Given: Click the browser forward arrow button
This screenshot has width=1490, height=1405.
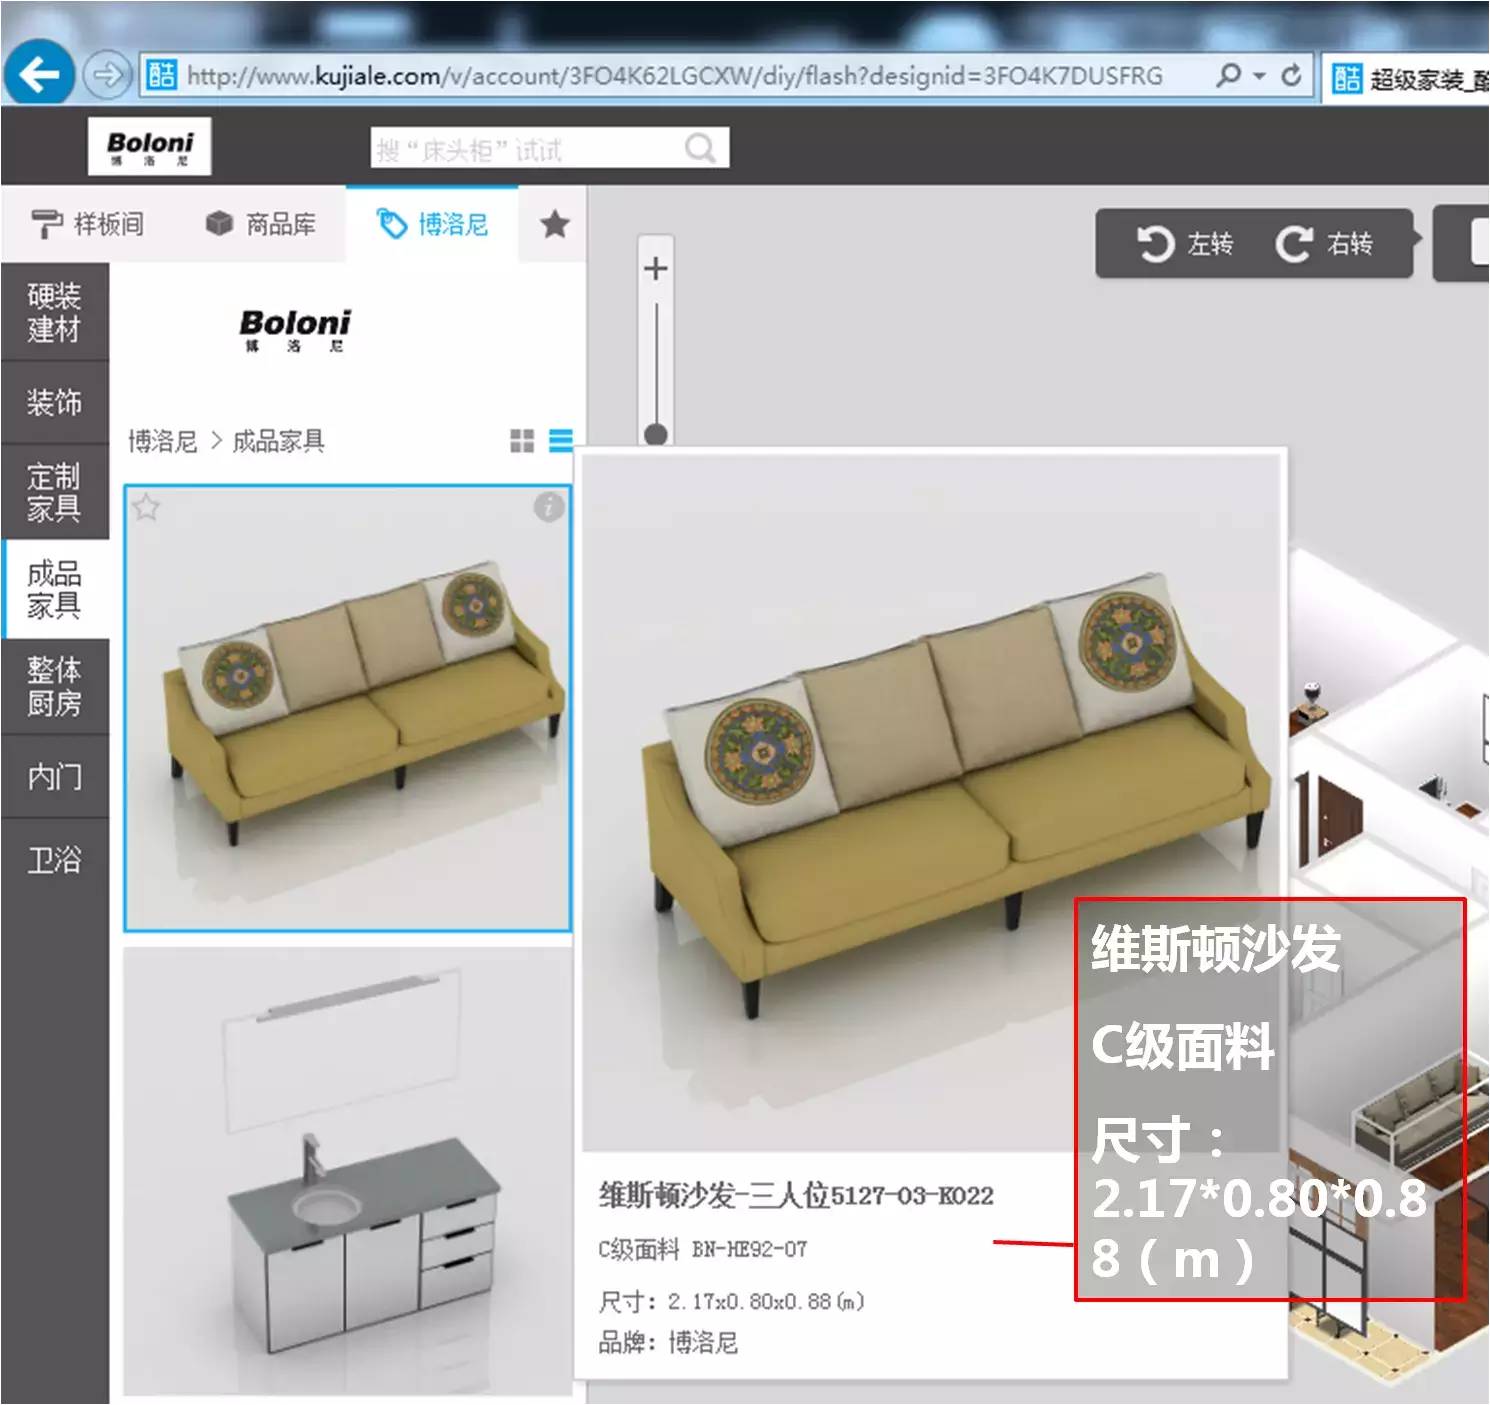Looking at the screenshot, I should pos(106,75).
